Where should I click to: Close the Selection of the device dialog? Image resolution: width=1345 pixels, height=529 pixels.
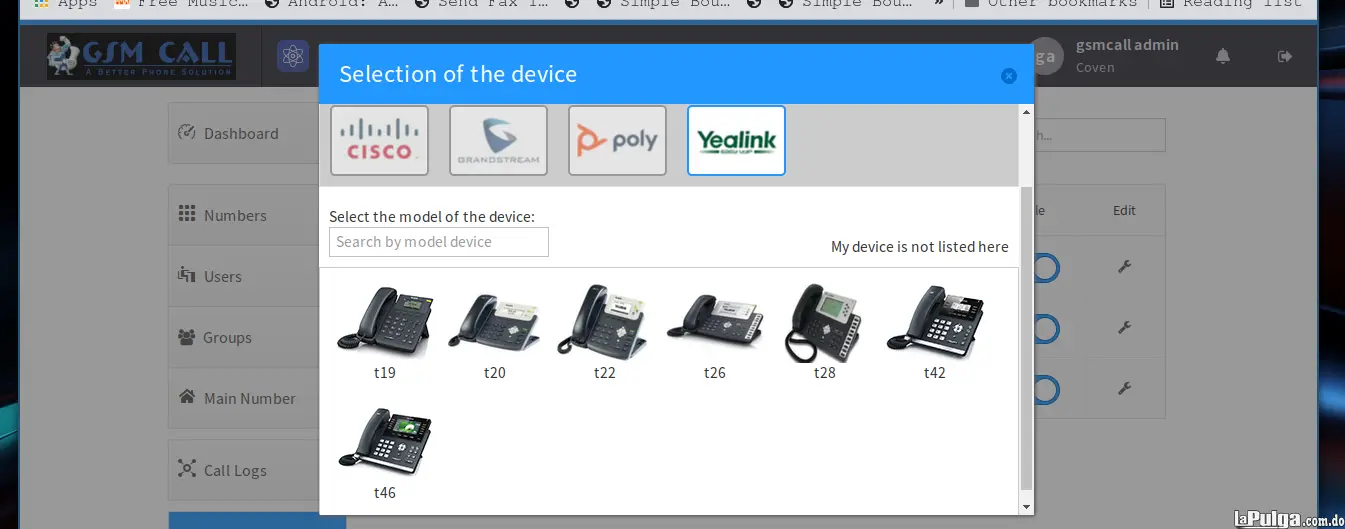pos(1009,76)
